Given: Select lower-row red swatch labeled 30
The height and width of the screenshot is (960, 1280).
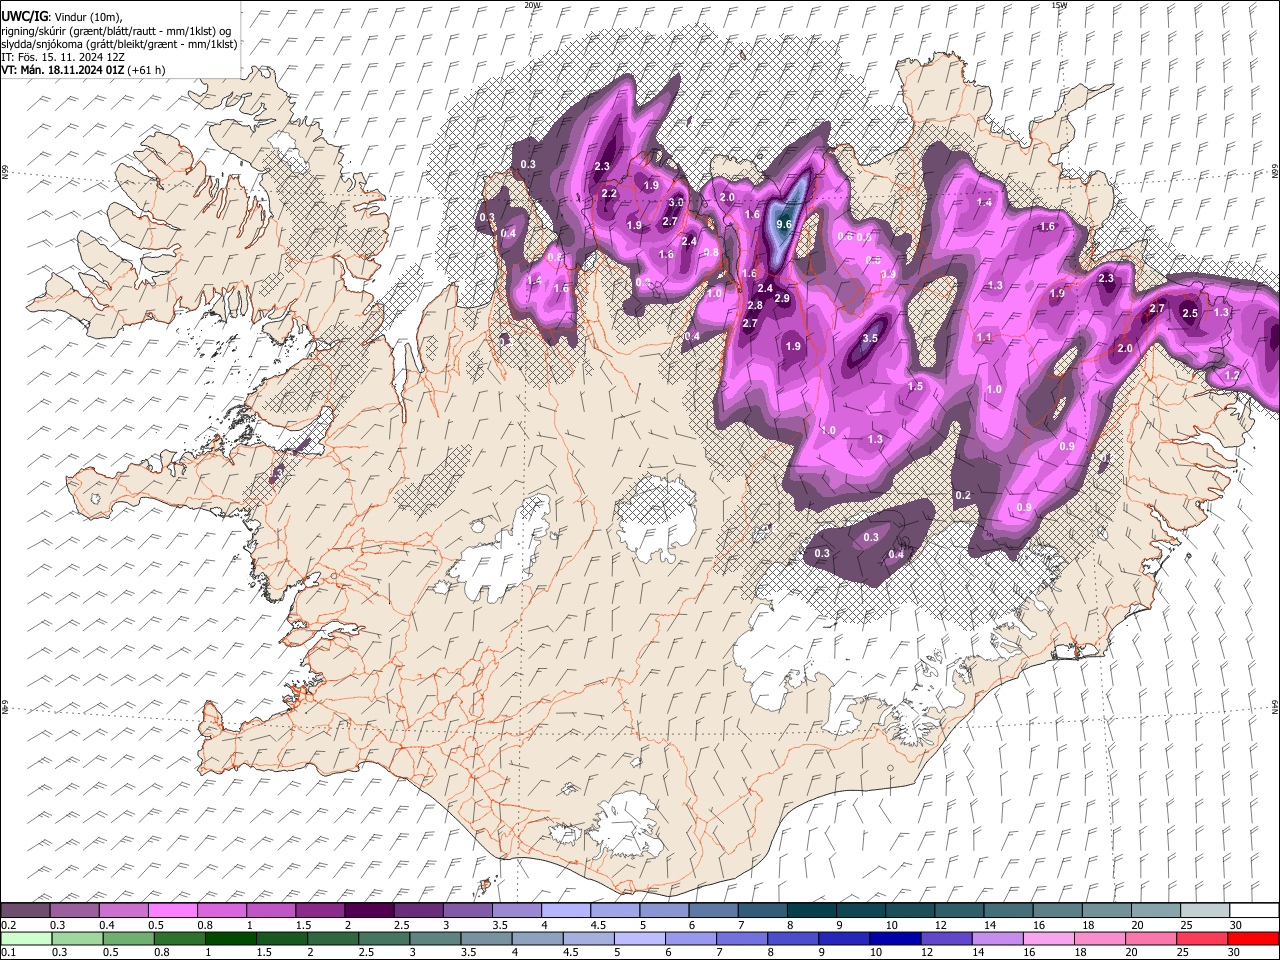Looking at the screenshot, I should coord(1253,938).
